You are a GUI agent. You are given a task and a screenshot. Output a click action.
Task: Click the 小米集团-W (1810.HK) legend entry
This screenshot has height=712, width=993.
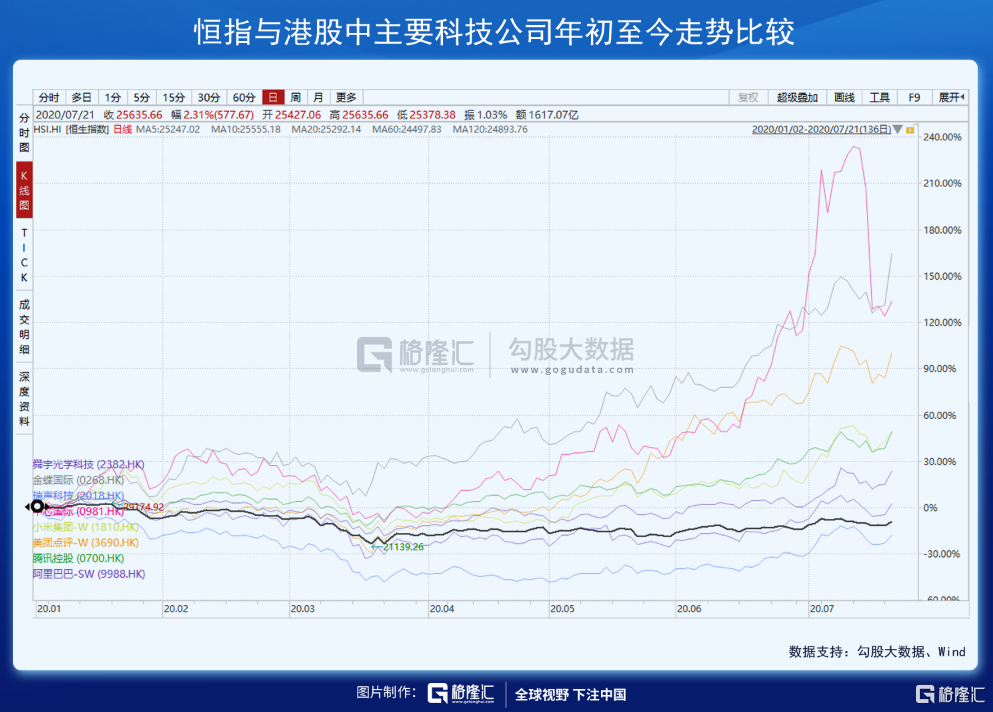click(85, 527)
